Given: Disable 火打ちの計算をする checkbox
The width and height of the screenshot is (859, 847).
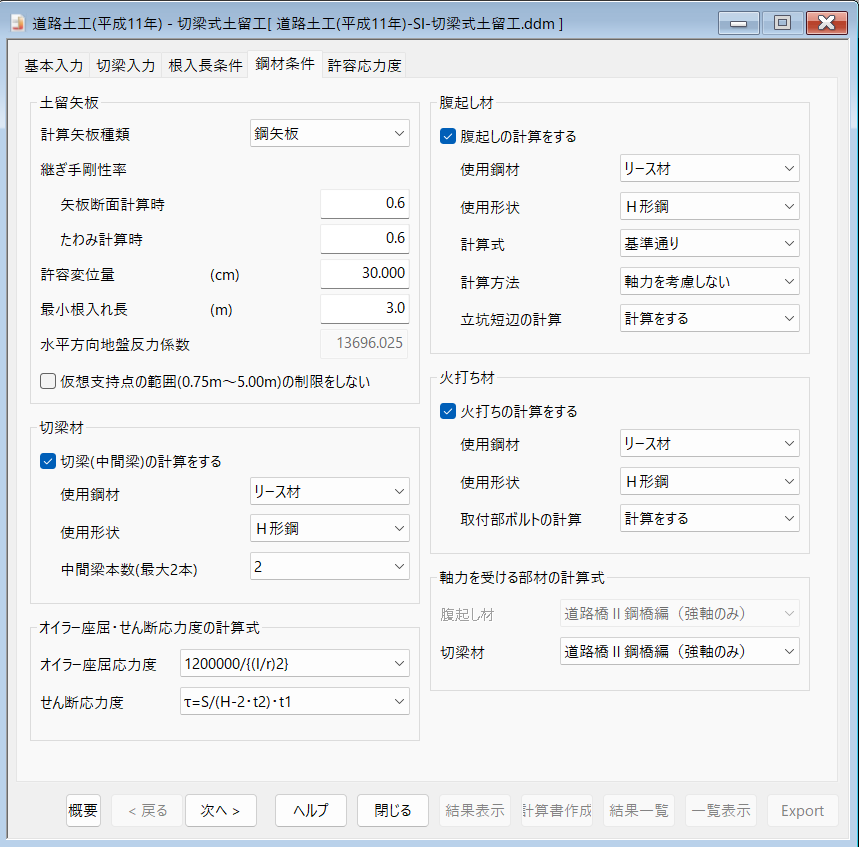Looking at the screenshot, I should pos(448,411).
